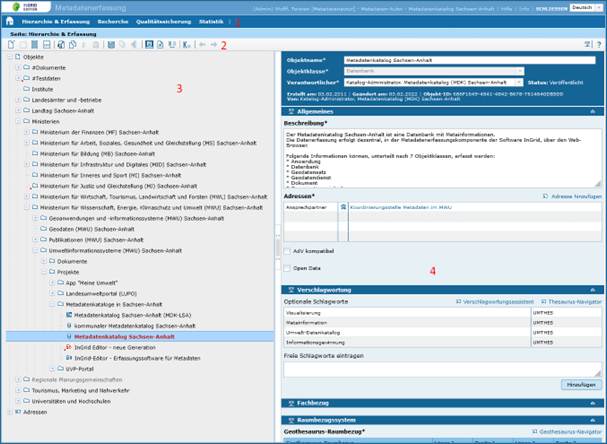Collapse the Projekte tree node
Viewport: 607px width, 444px height.
tap(44, 272)
